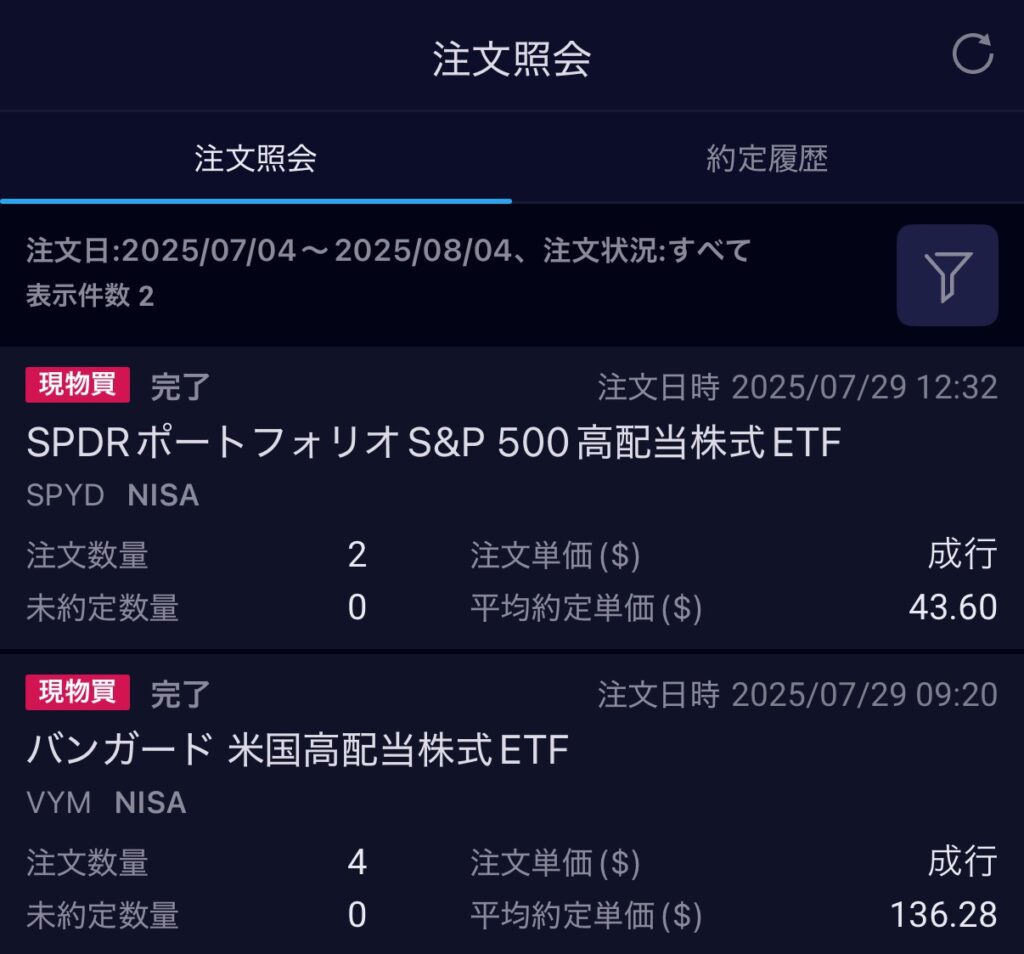Tap the 現物買 badge on the SPYD order
The image size is (1024, 954).
pos(78,385)
